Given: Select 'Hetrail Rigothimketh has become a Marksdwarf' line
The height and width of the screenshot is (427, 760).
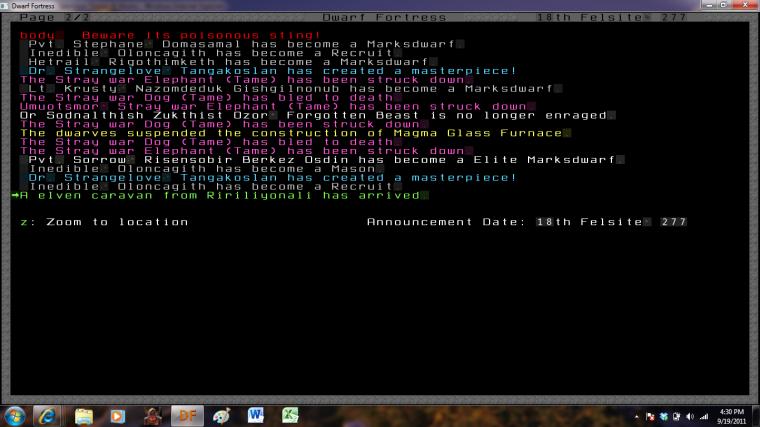Looking at the screenshot, I should coord(228,62).
